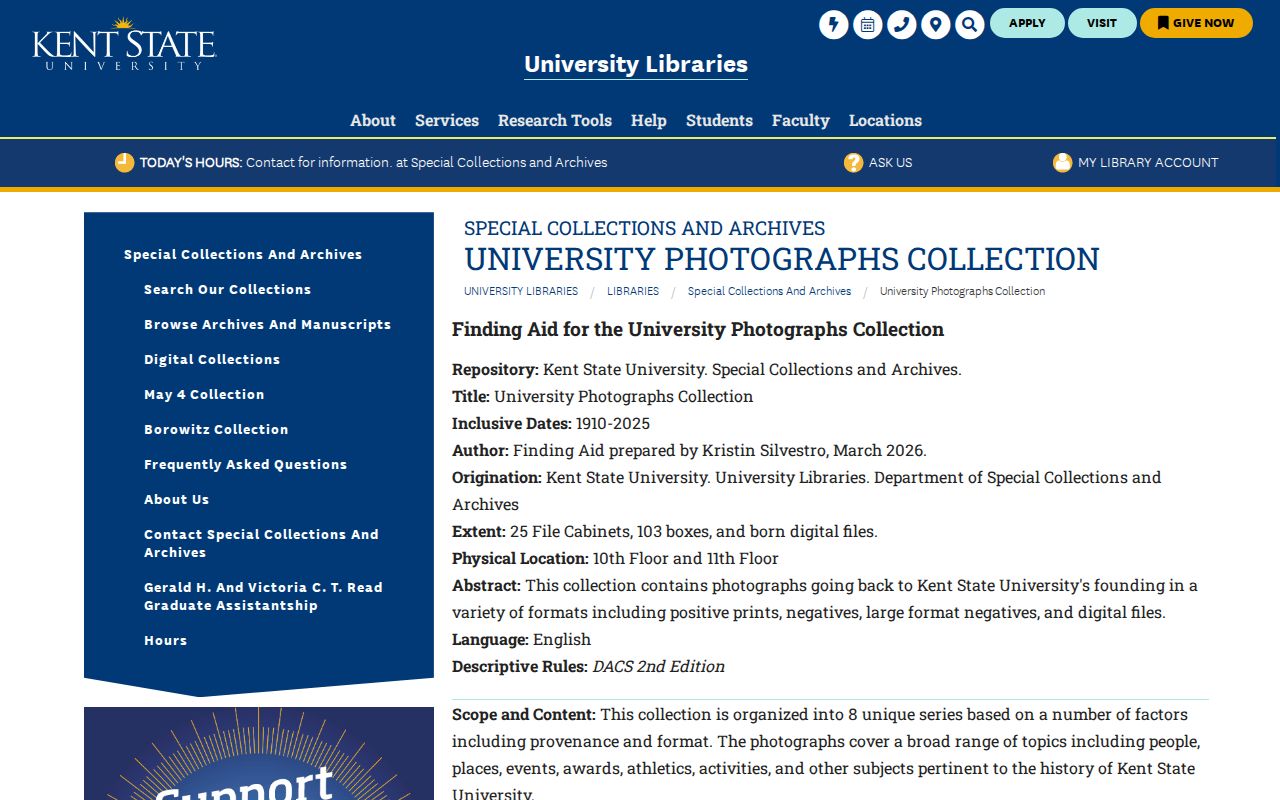This screenshot has height=800, width=1280.
Task: Open About Us in sidebar
Action: [x=177, y=499]
